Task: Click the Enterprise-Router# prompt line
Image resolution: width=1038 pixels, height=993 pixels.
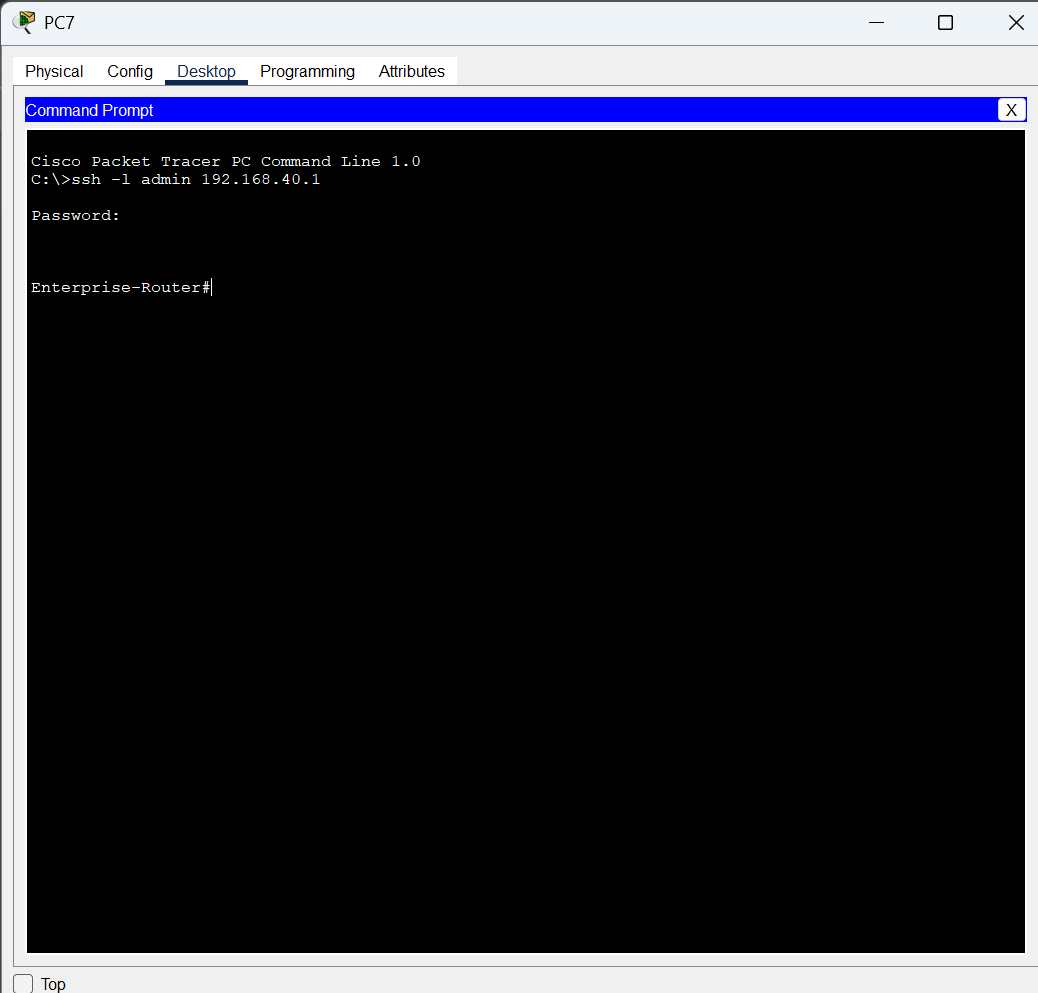Action: click(121, 287)
